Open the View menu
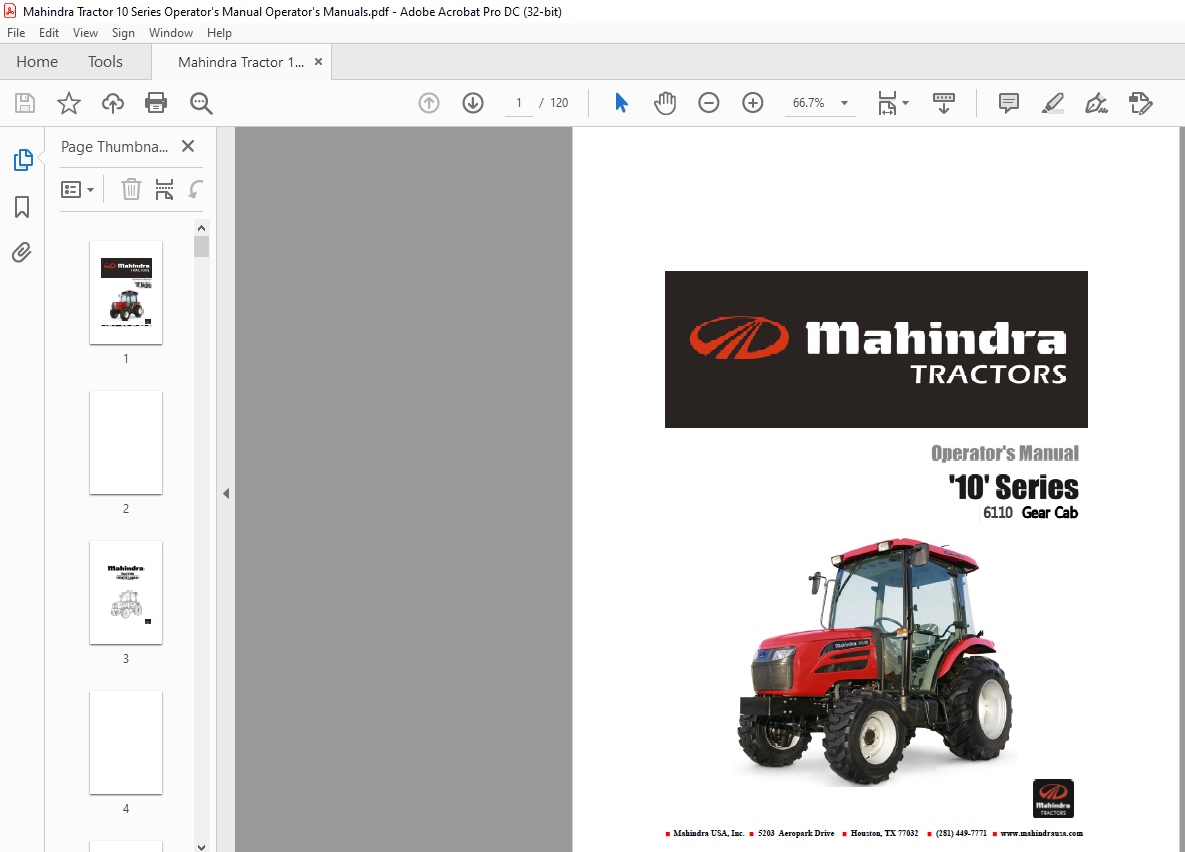 [85, 33]
